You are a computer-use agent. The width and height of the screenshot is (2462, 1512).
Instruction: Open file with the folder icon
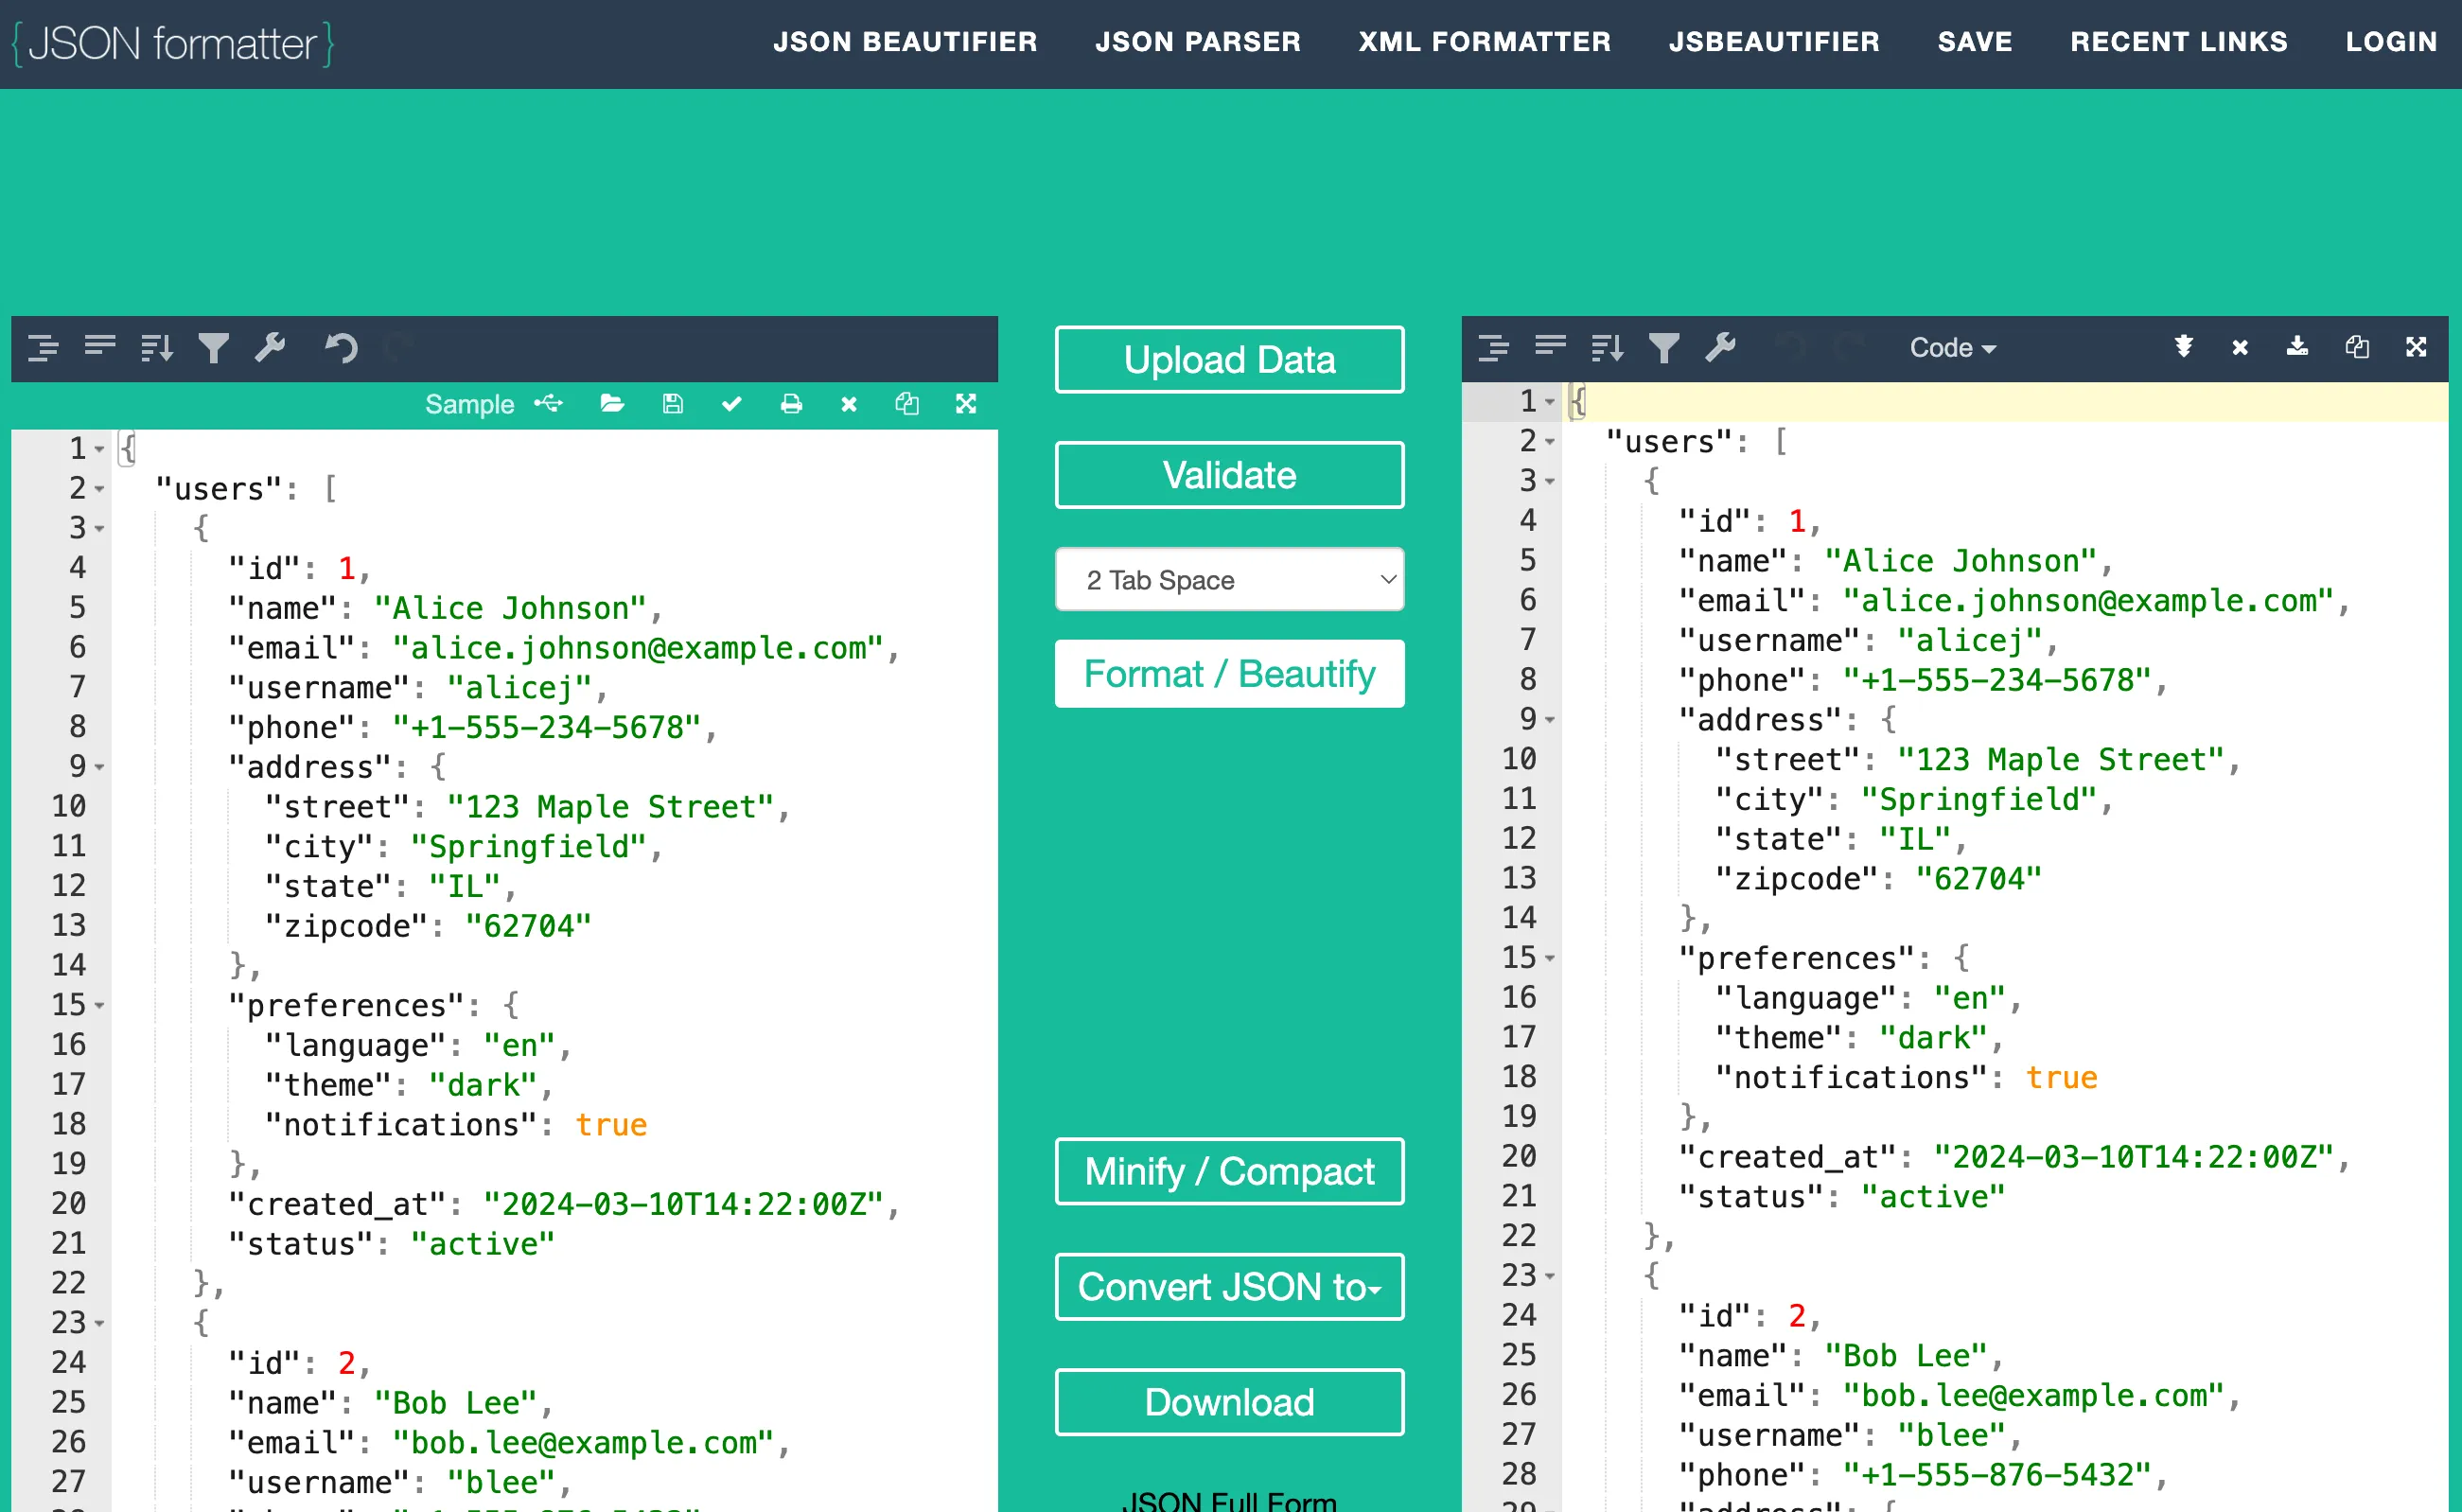[x=612, y=404]
